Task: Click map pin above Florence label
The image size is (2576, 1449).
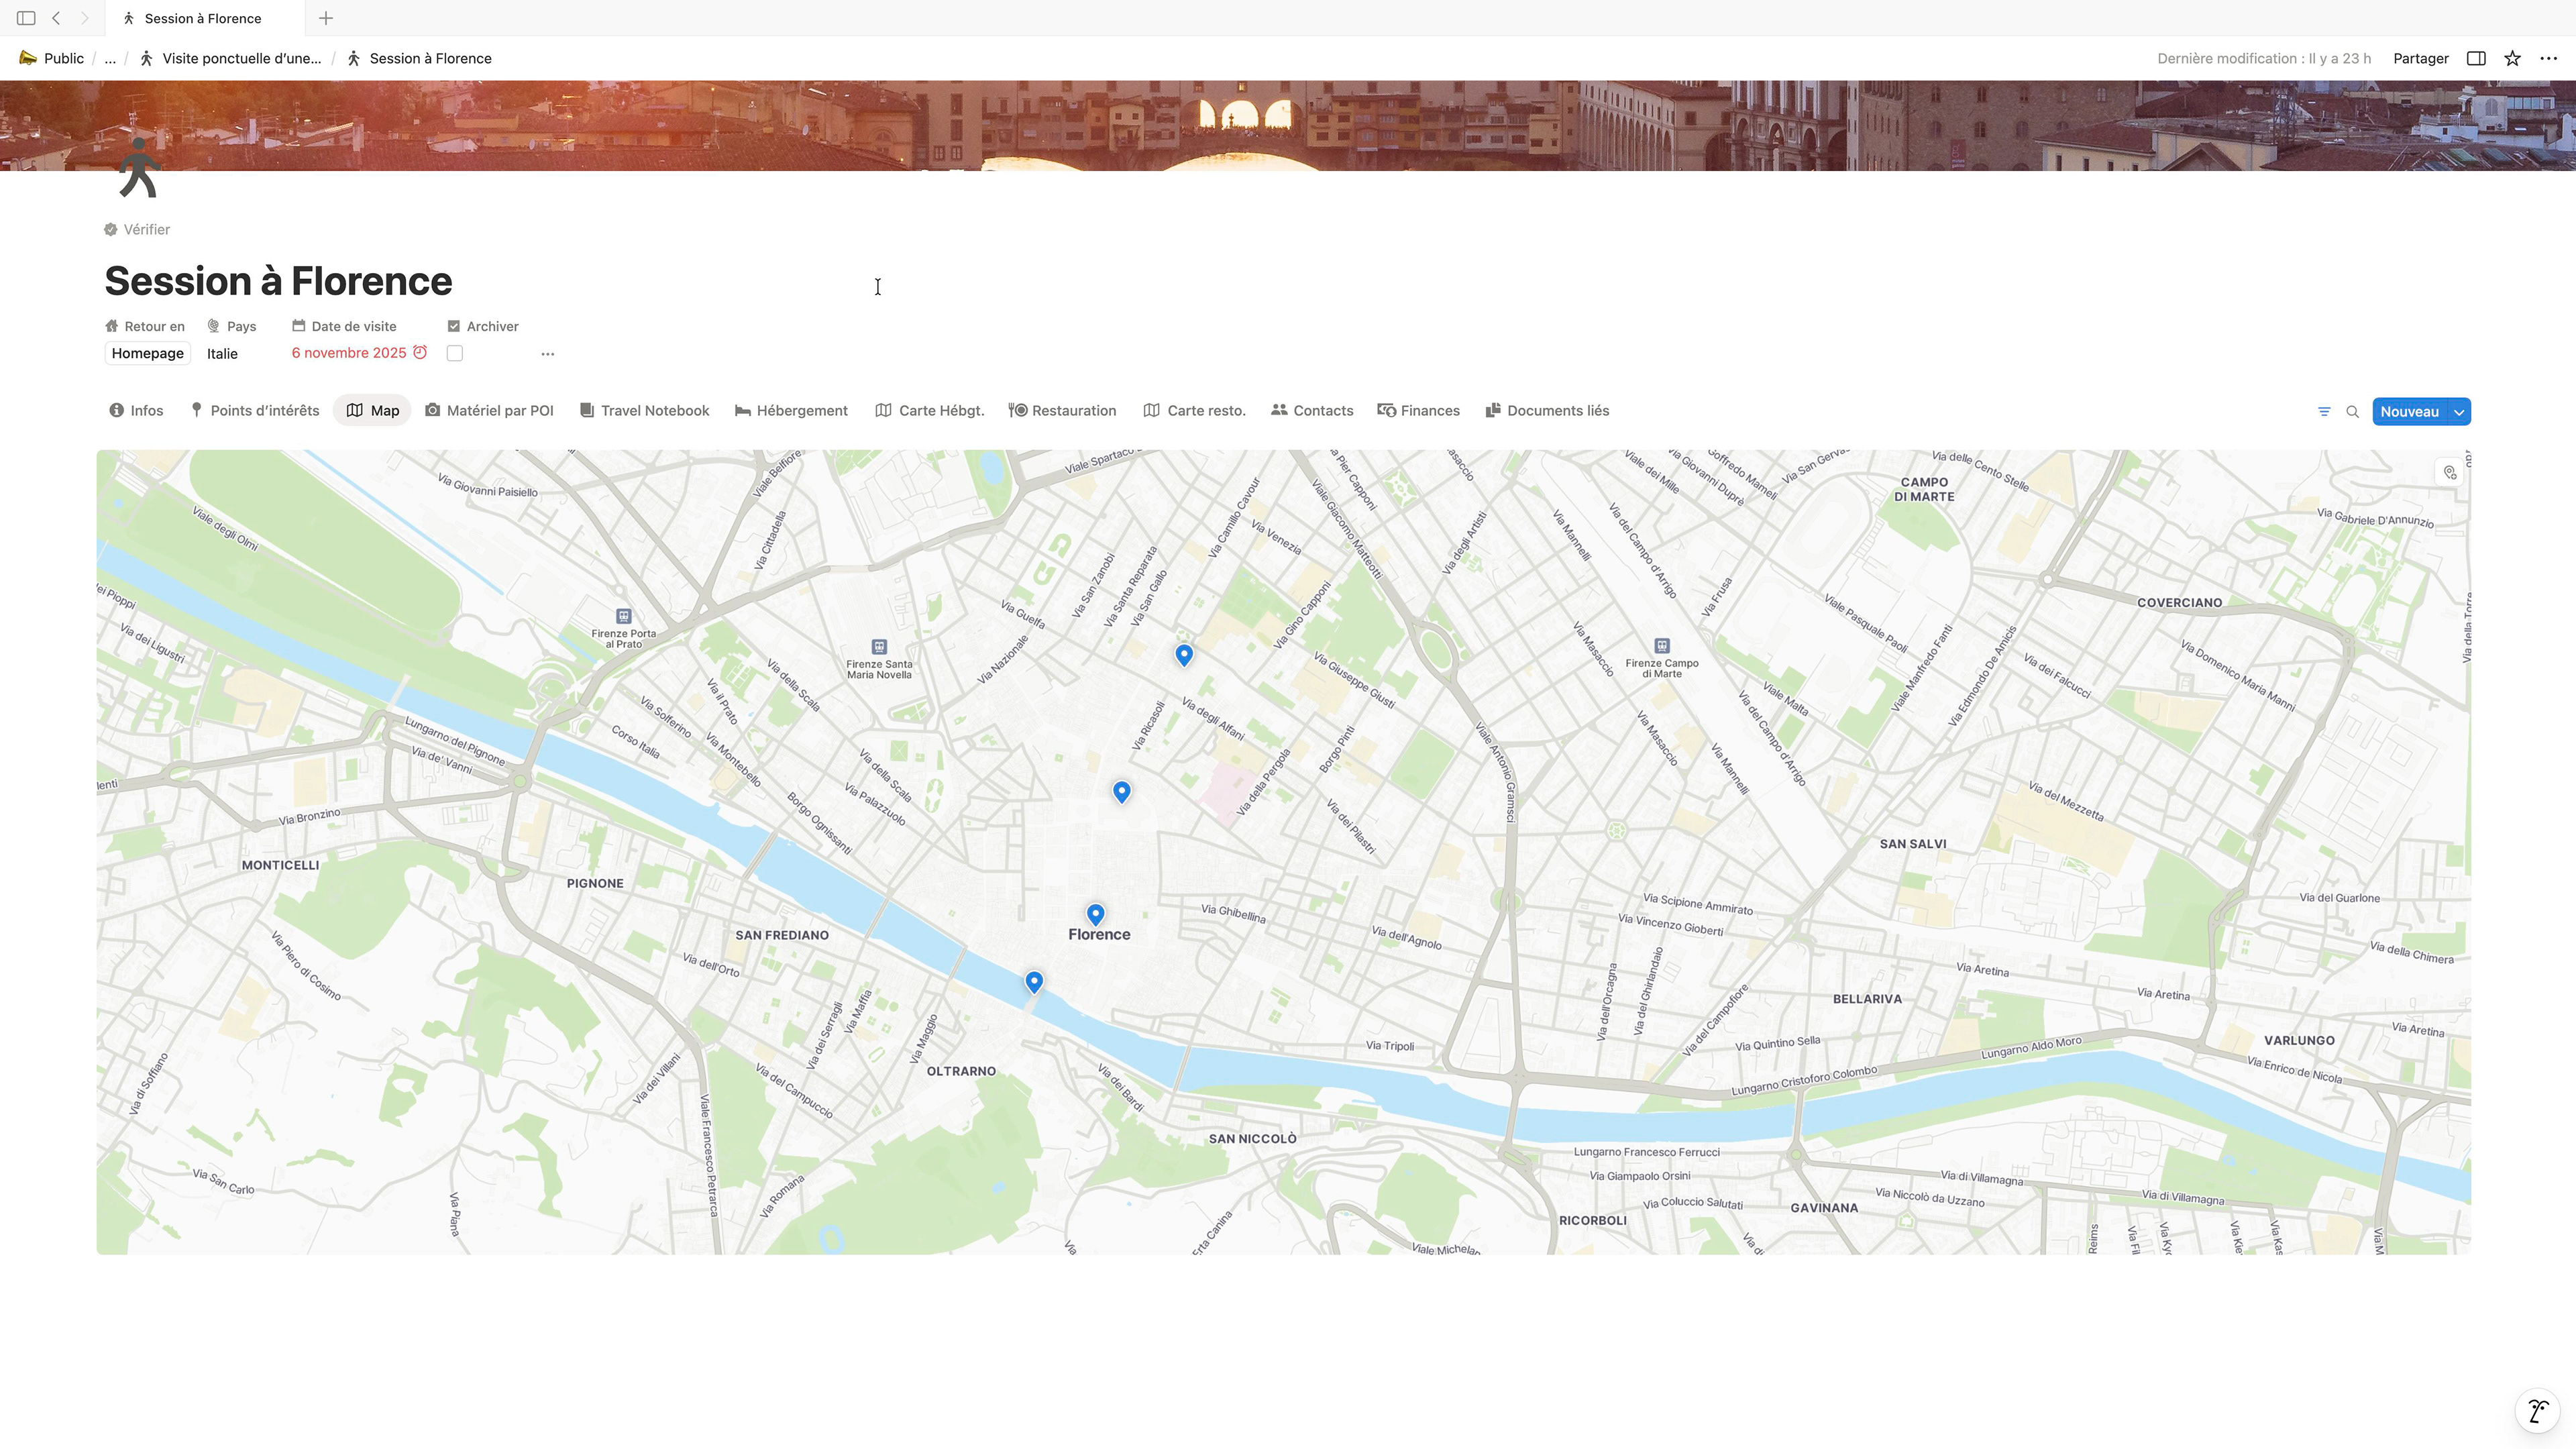Action: point(1095,913)
